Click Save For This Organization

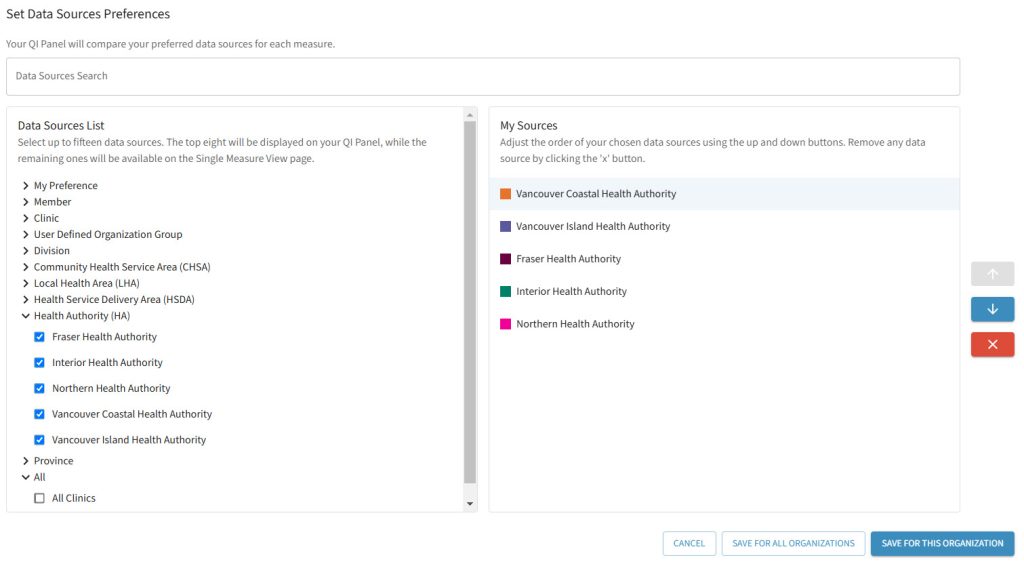[942, 543]
